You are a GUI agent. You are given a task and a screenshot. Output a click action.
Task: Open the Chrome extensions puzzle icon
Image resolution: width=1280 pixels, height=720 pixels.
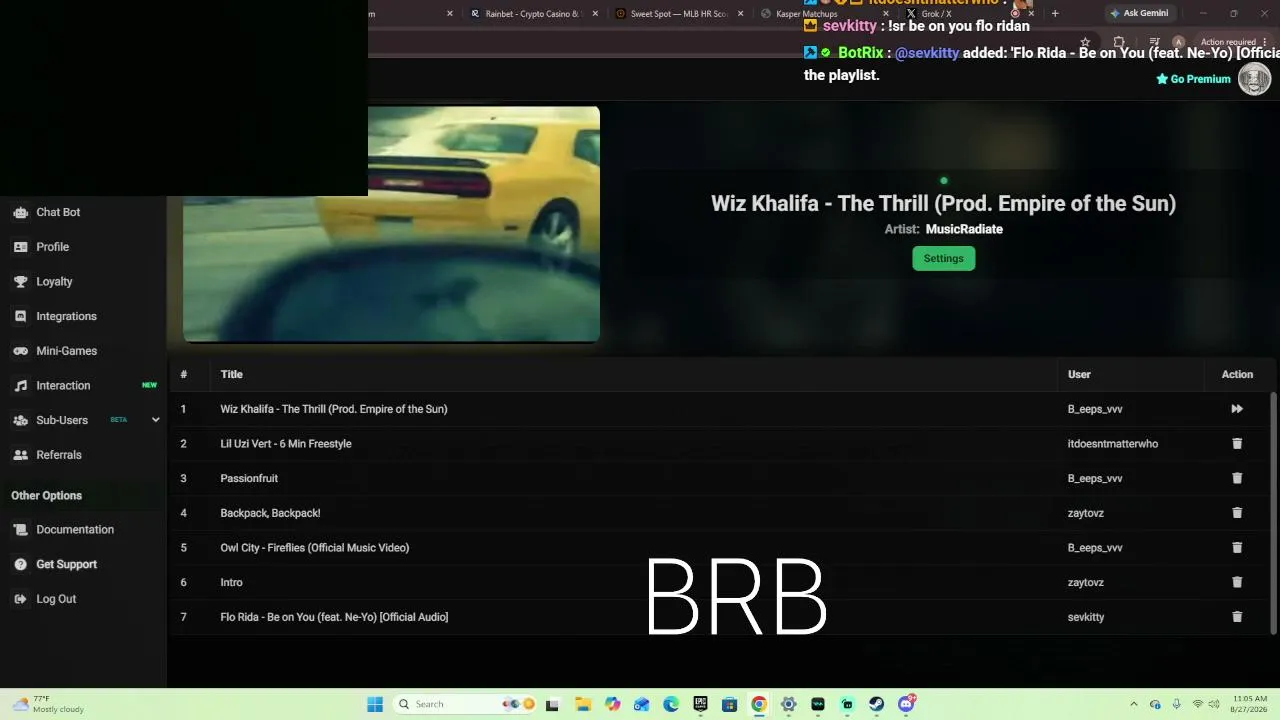(1119, 42)
